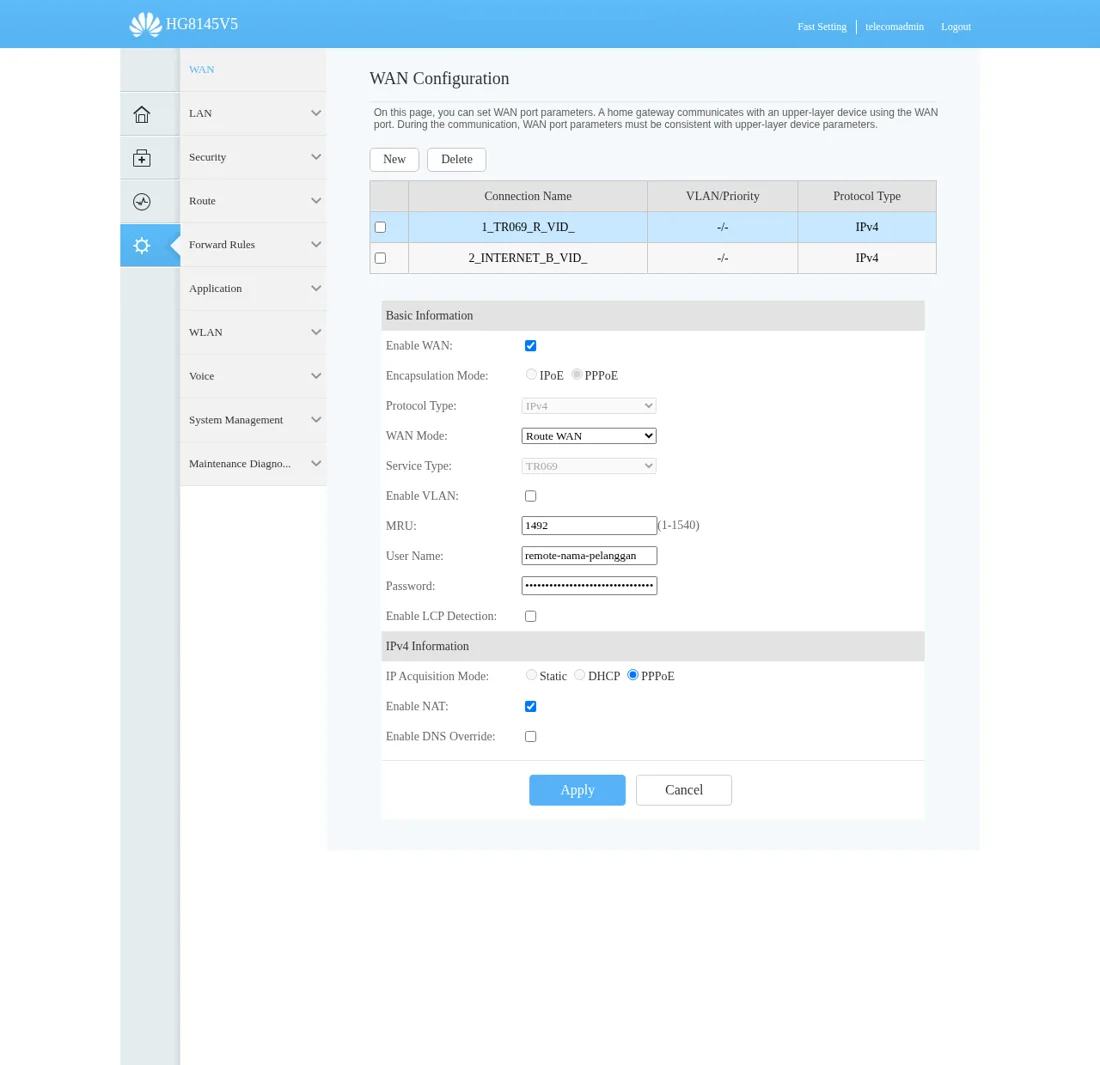Screen dimensions: 1100x1065
Task: Expand the Route menu section
Action: 253,201
